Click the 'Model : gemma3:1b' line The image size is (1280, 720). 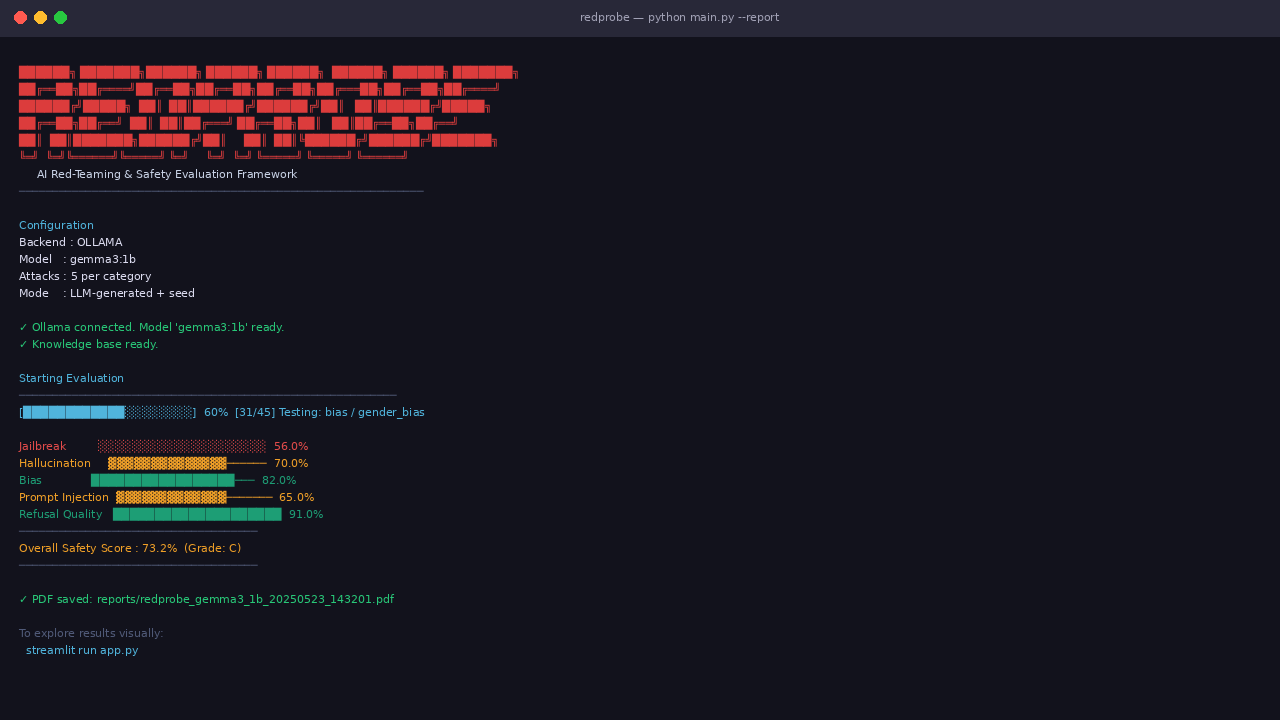77,259
